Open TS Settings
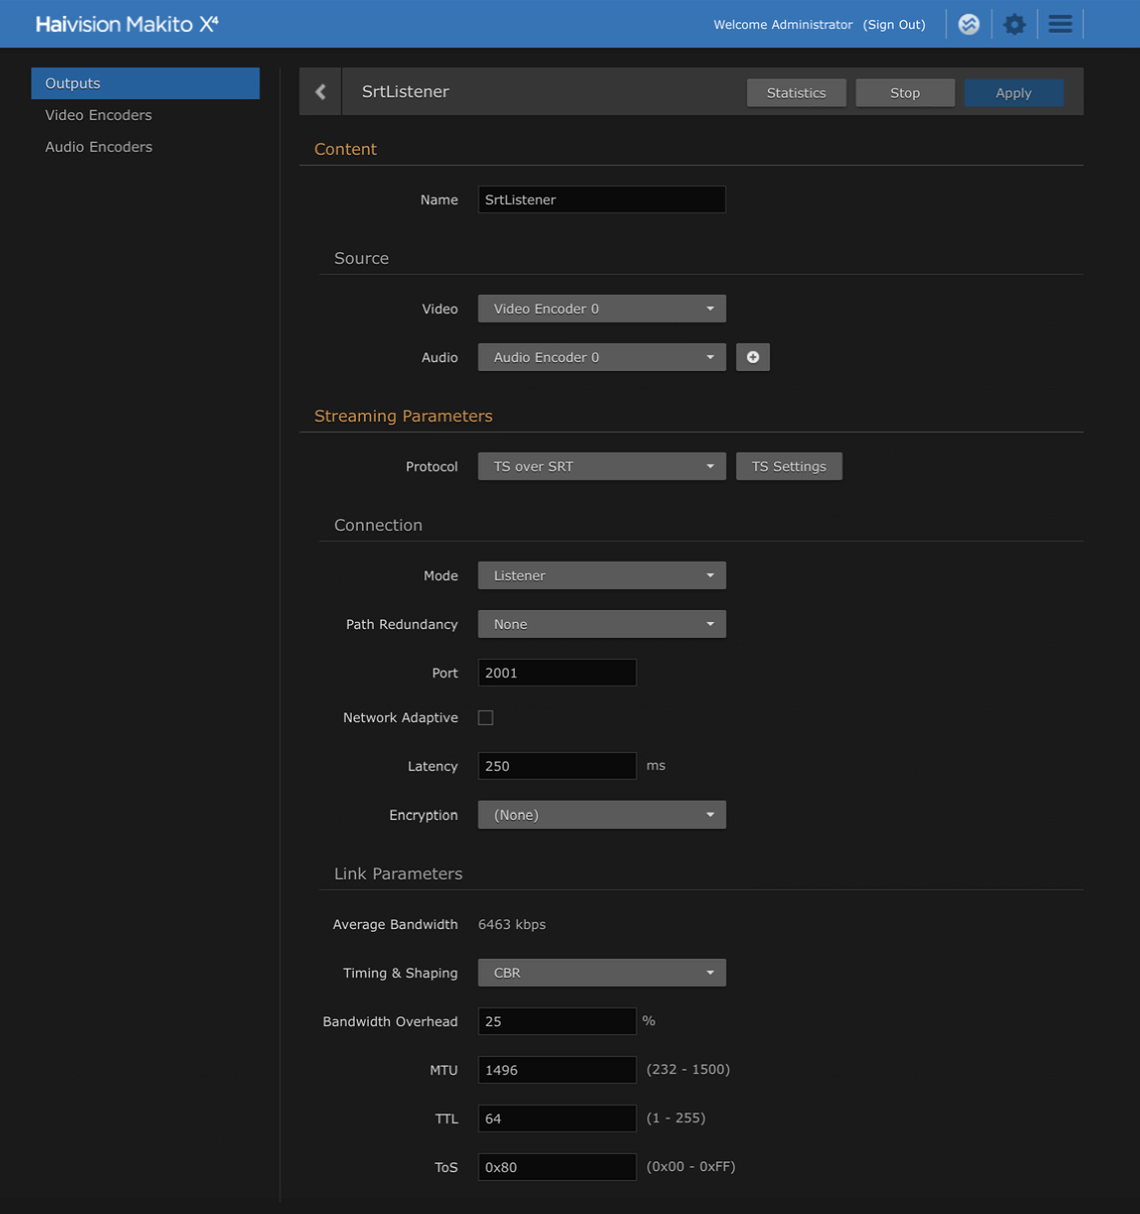Viewport: 1140px width, 1214px height. [x=789, y=466]
